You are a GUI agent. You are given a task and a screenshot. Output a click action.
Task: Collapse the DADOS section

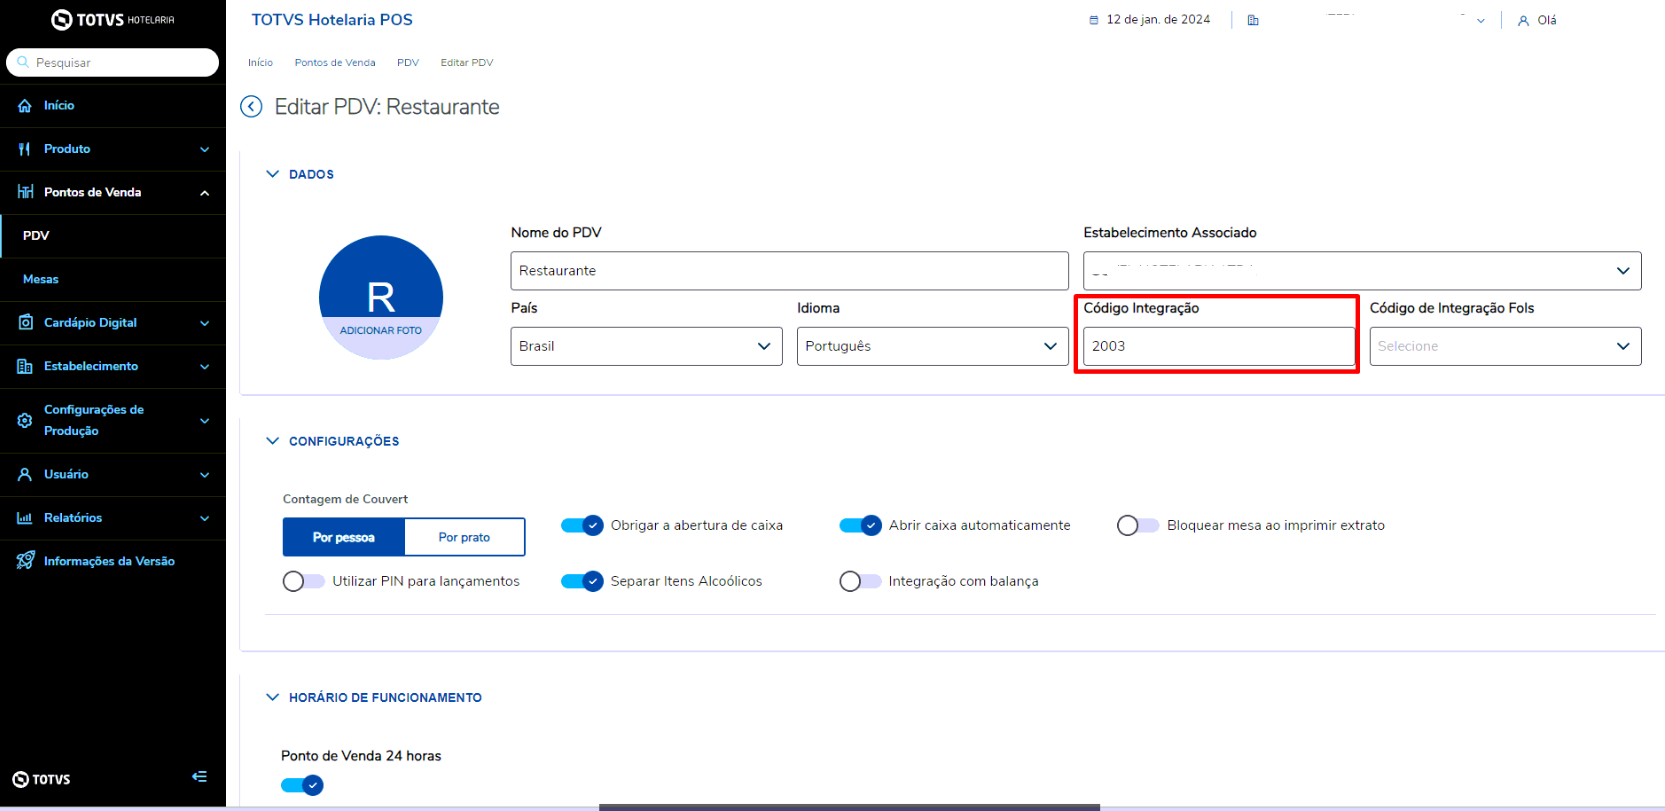point(272,174)
